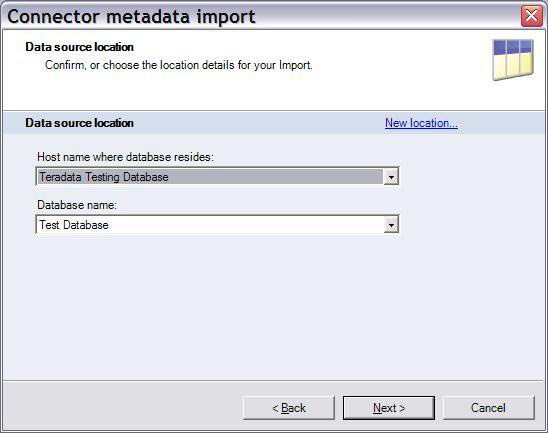Click the Confirm or choose location description text

point(179,65)
